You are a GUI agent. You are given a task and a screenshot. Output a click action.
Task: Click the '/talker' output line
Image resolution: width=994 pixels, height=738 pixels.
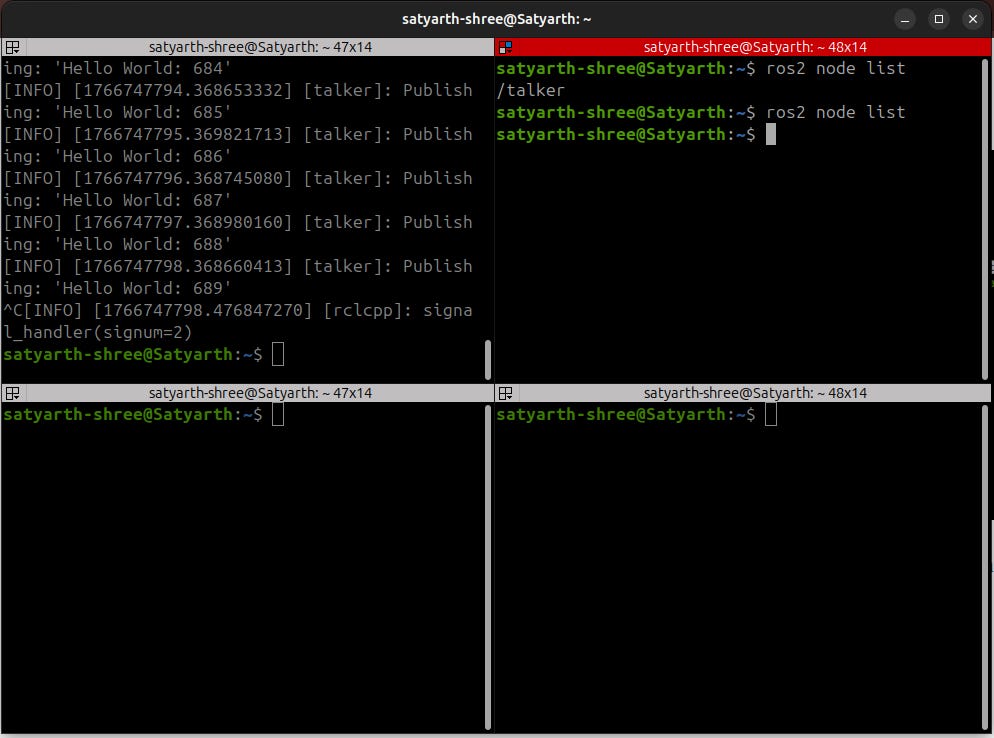[531, 91]
